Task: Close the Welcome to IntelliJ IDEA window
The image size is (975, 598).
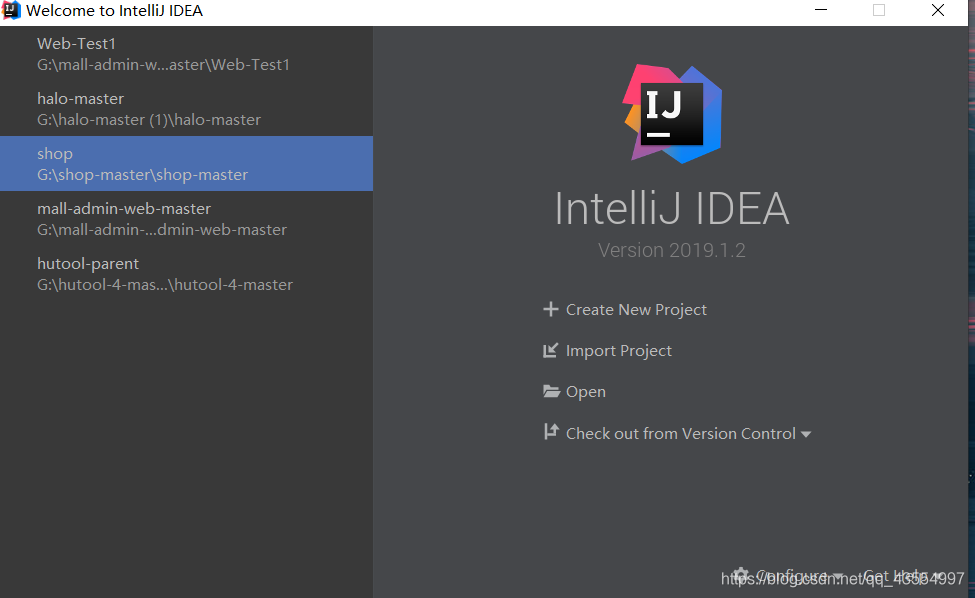Action: 938,10
